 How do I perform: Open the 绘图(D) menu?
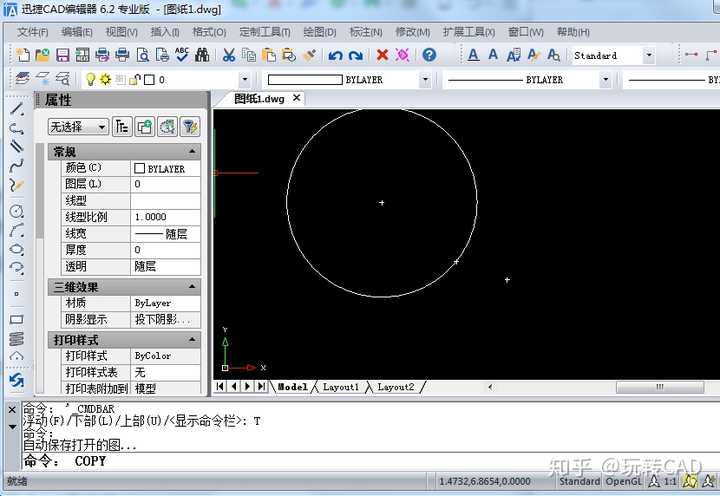click(320, 32)
